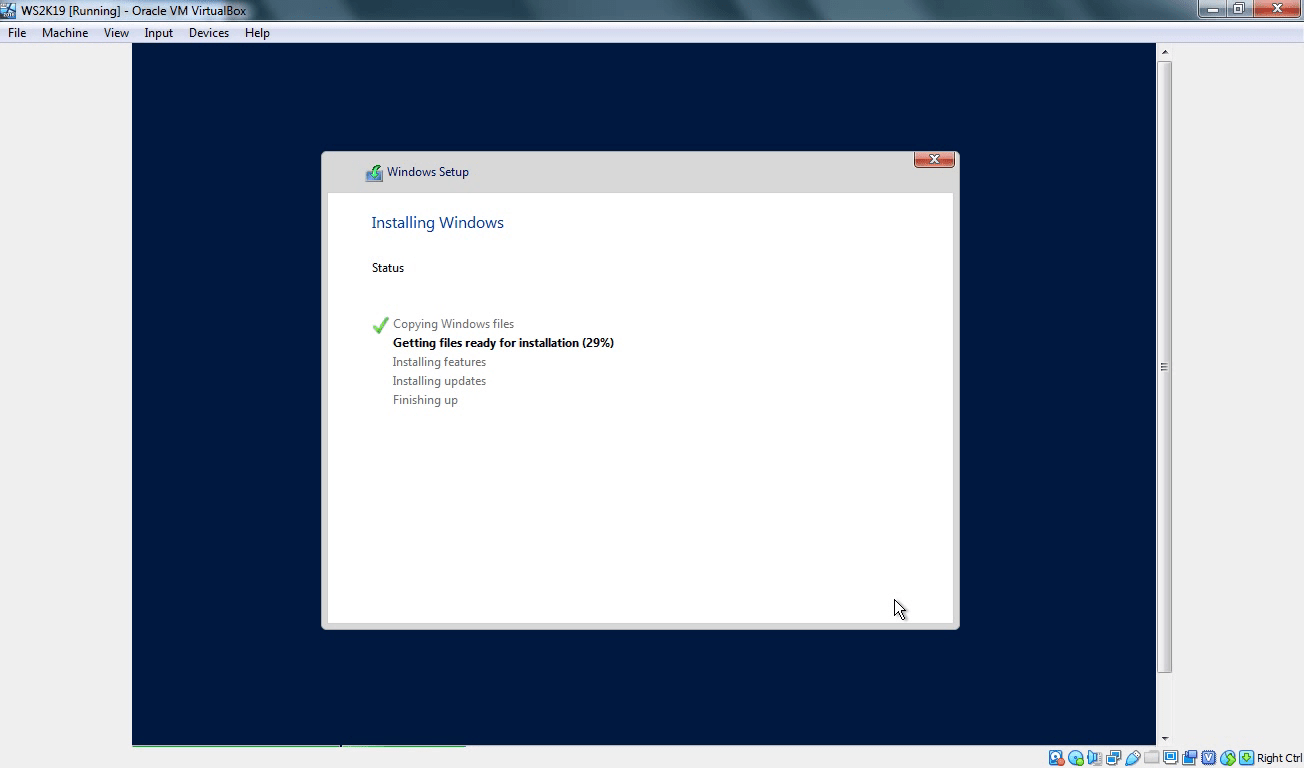Image resolution: width=1304 pixels, height=768 pixels.
Task: Open the Devices menu
Action: click(208, 33)
